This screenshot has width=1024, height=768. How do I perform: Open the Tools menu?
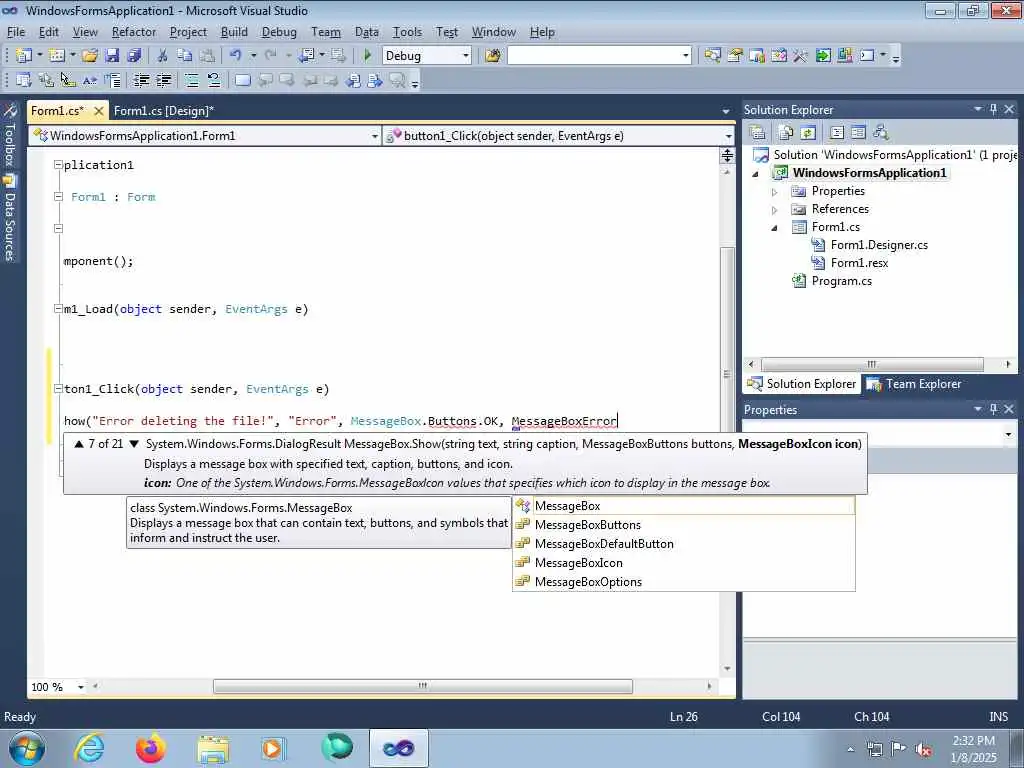(x=407, y=32)
